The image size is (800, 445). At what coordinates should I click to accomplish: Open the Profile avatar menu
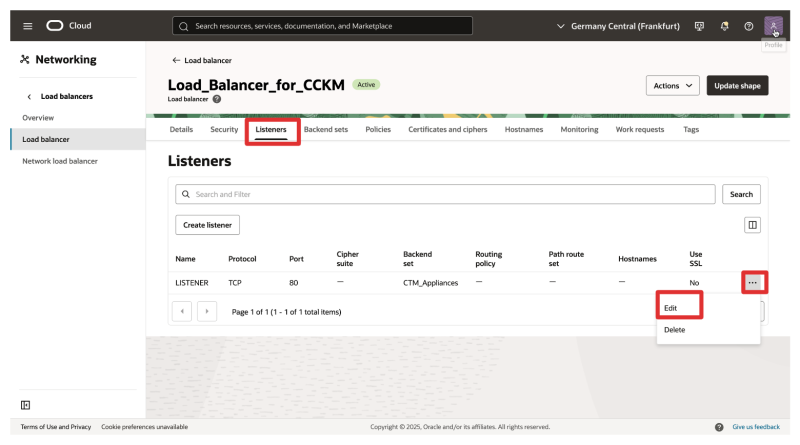click(x=774, y=26)
